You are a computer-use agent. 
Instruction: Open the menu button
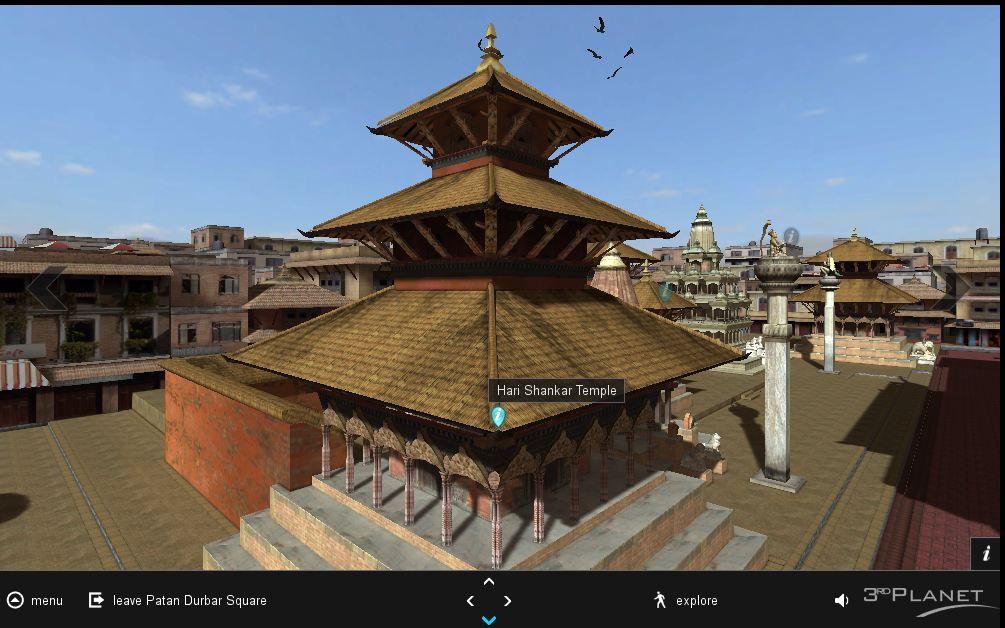pyautogui.click(x=35, y=600)
